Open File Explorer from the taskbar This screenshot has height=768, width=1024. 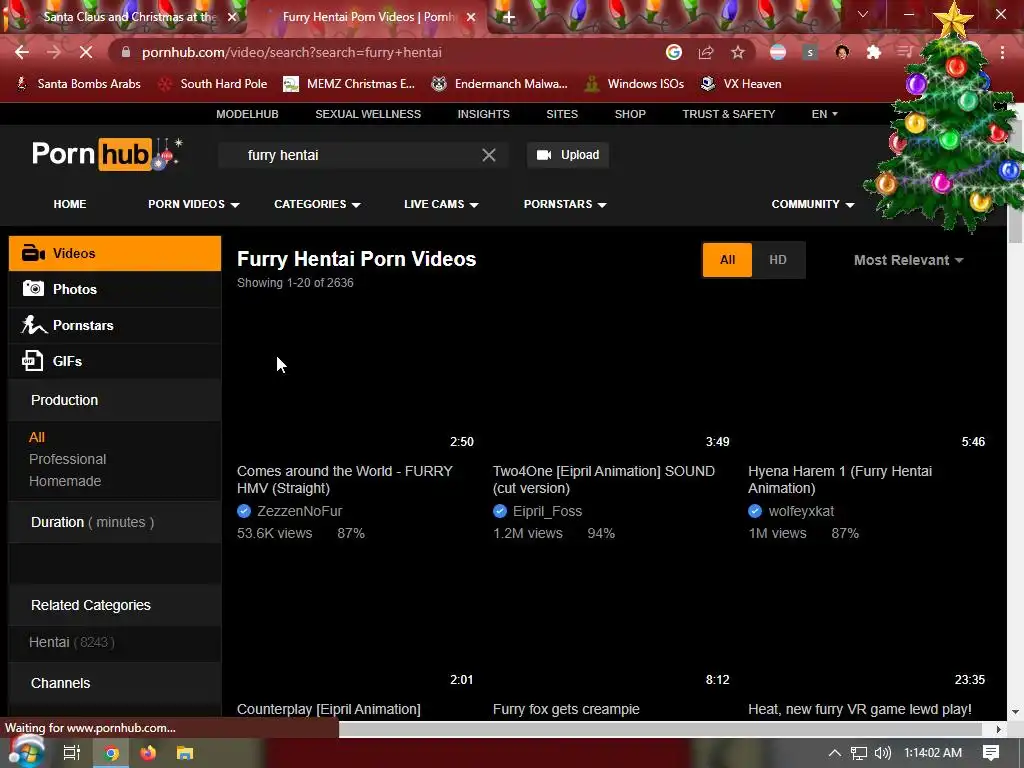185,753
